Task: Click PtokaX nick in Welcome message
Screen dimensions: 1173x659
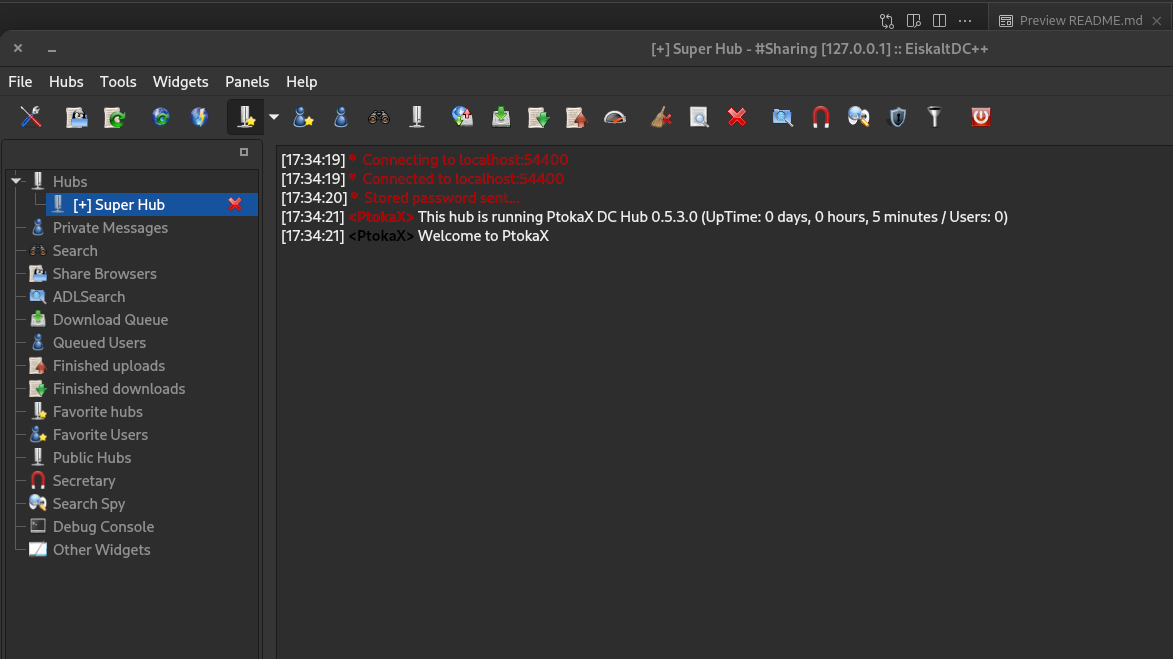Action: coord(381,236)
